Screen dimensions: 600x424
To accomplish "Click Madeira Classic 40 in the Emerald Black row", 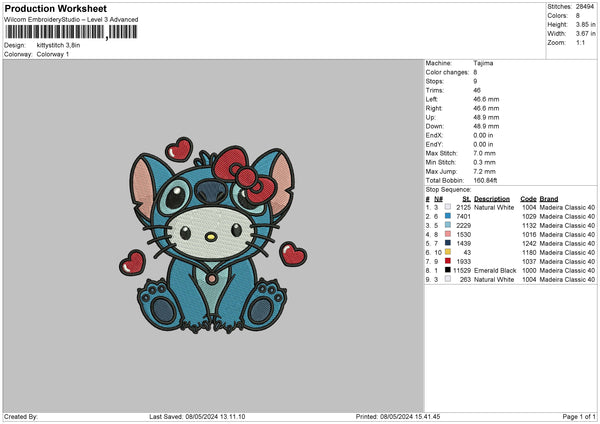I will point(567,271).
